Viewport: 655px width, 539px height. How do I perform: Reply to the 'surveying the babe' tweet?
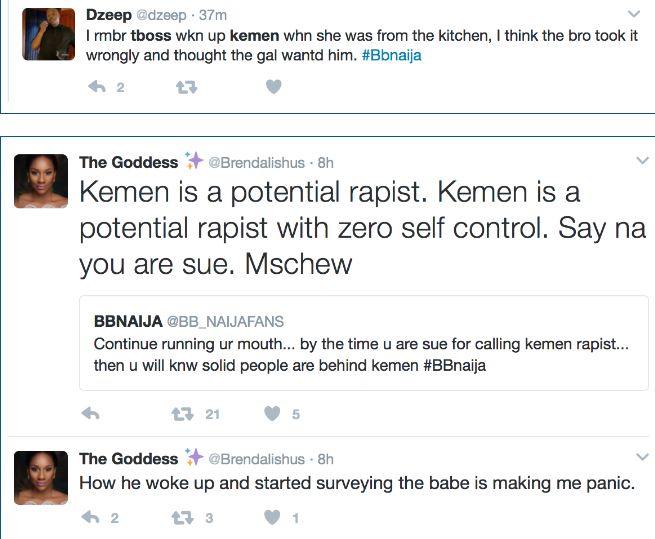pyautogui.click(x=91, y=518)
